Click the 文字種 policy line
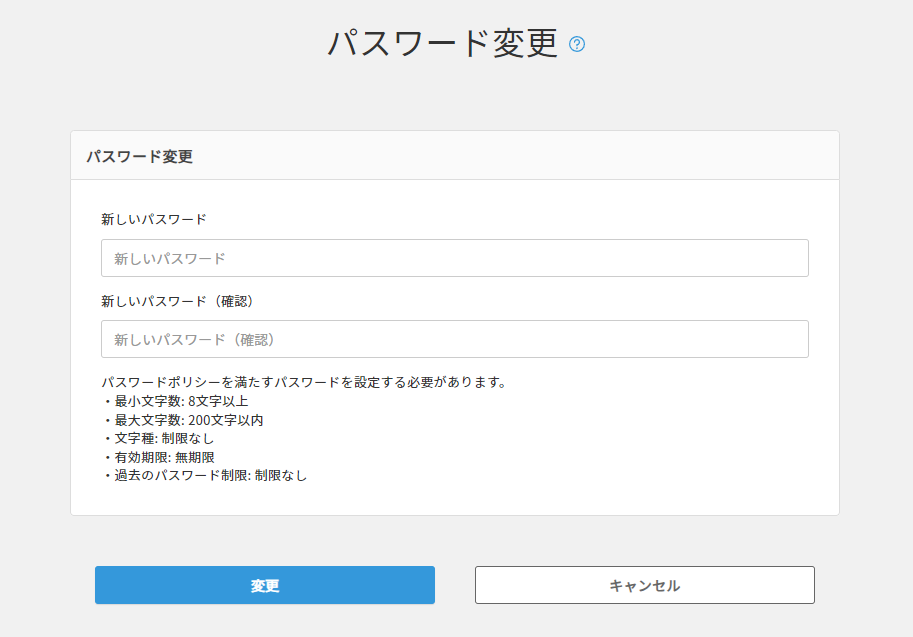The height and width of the screenshot is (637, 913). (159, 438)
